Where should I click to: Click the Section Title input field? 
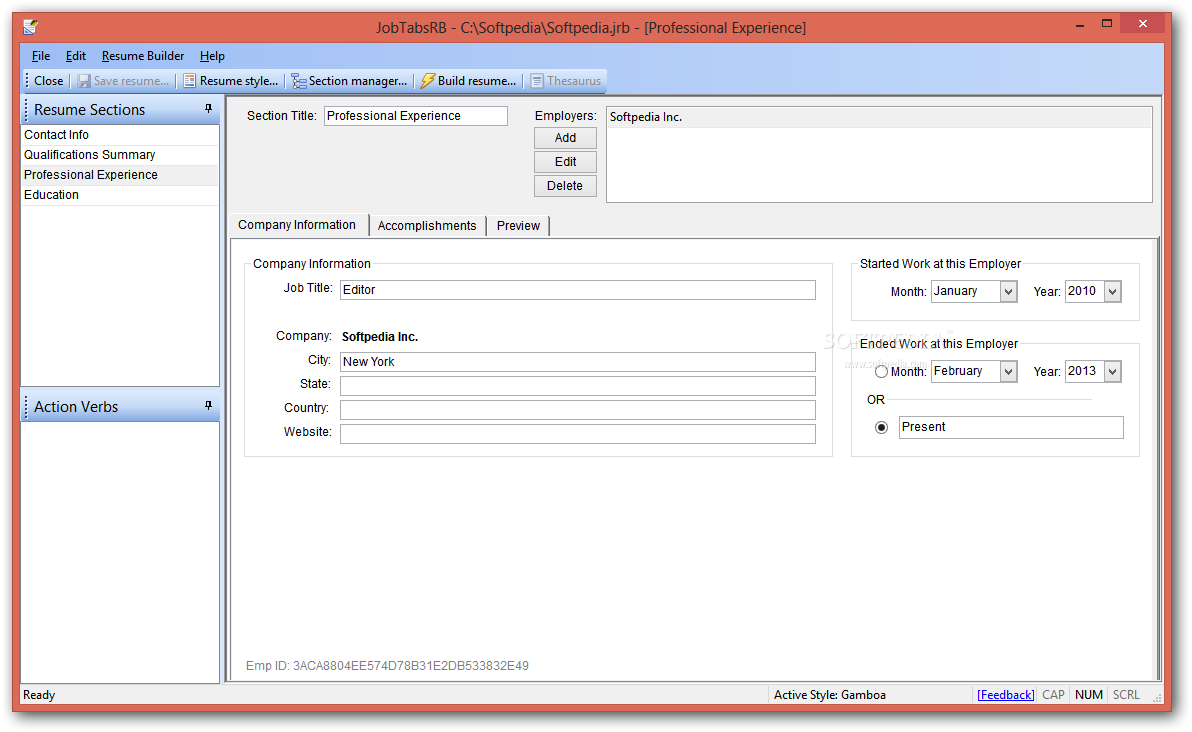tap(416, 116)
